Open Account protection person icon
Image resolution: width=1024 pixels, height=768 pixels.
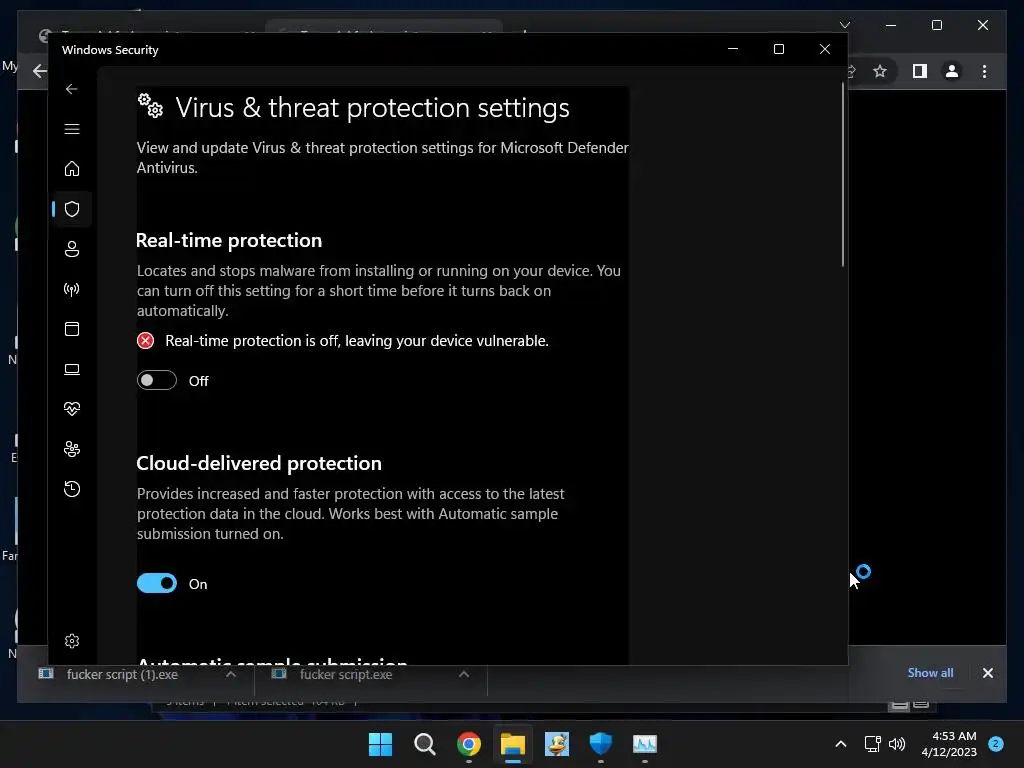[72, 249]
